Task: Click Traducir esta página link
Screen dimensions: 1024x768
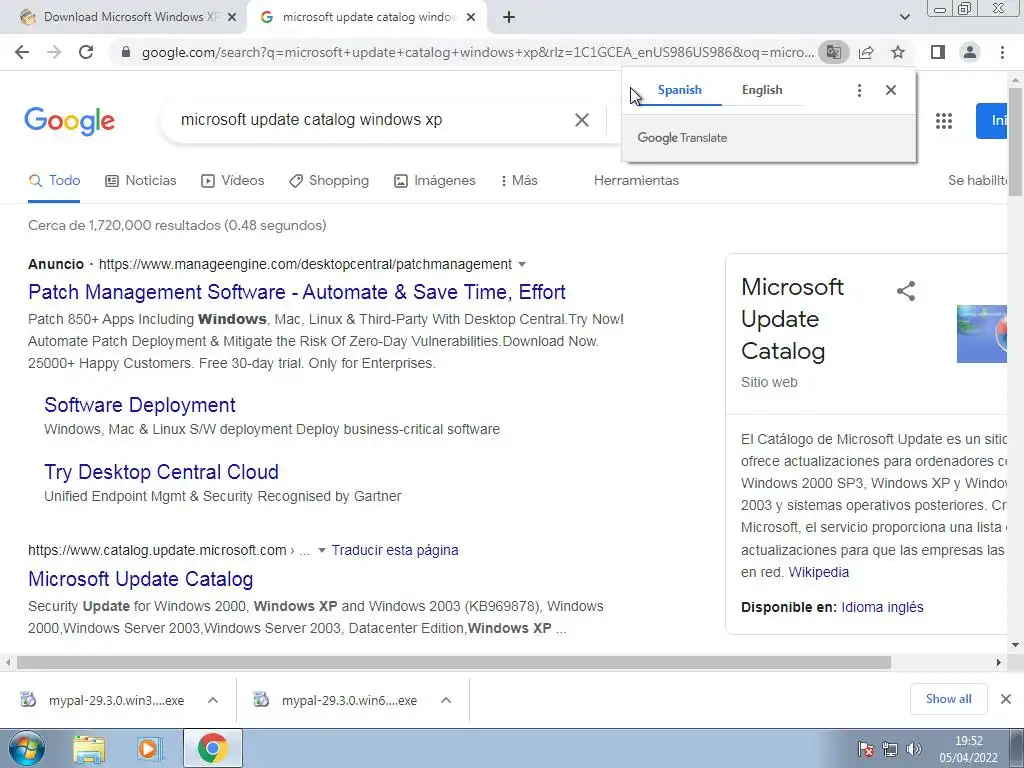Action: pos(395,551)
